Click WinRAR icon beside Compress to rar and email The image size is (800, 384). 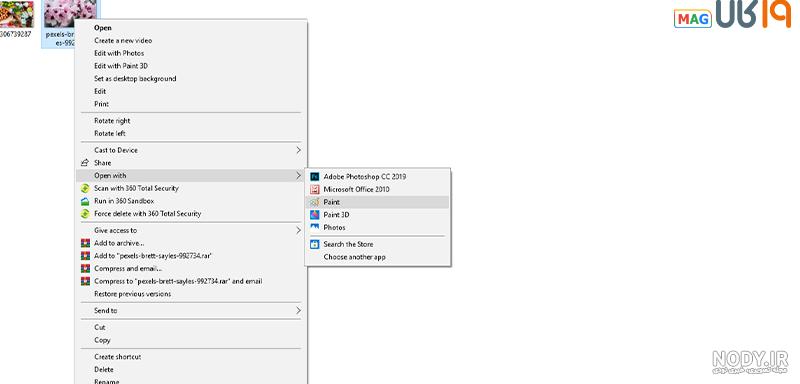85,281
